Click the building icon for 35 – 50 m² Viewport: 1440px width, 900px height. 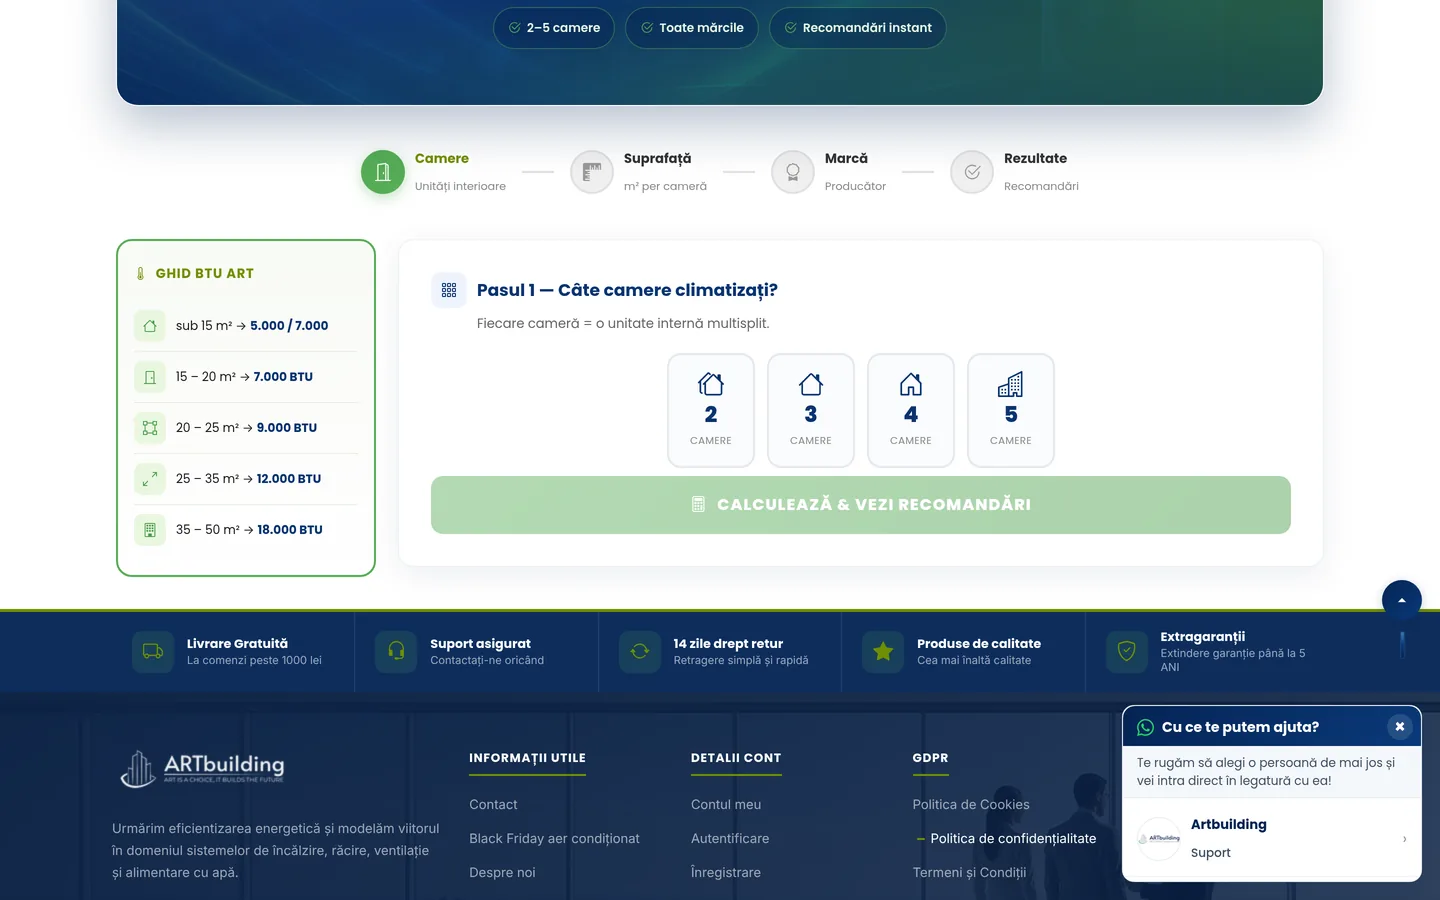tap(150, 530)
